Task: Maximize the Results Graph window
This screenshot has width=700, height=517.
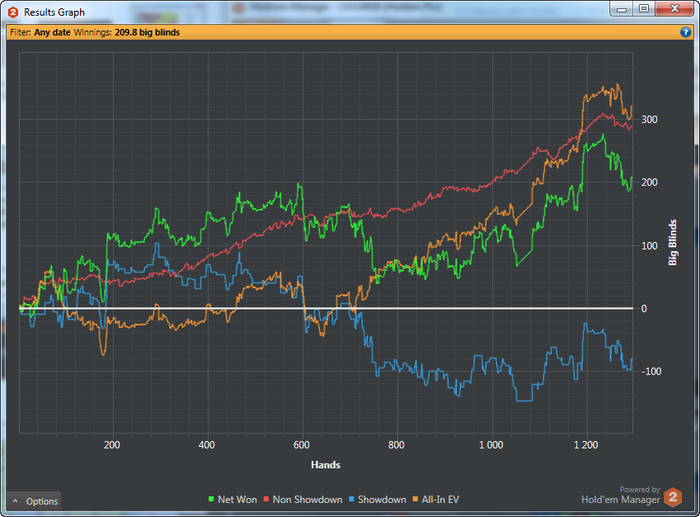Action: click(x=644, y=9)
